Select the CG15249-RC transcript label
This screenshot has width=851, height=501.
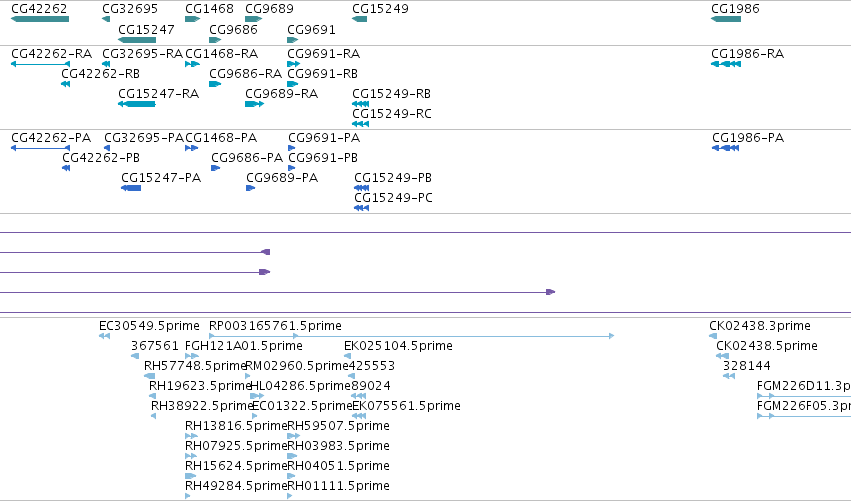pos(392,114)
